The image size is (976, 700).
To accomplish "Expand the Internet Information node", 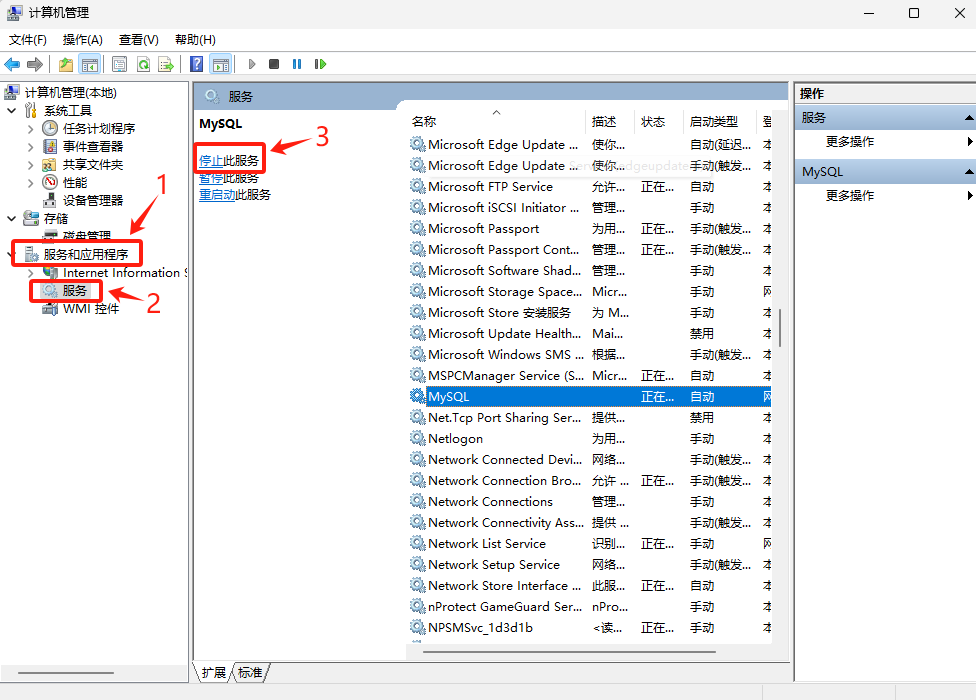I will tap(30, 273).
